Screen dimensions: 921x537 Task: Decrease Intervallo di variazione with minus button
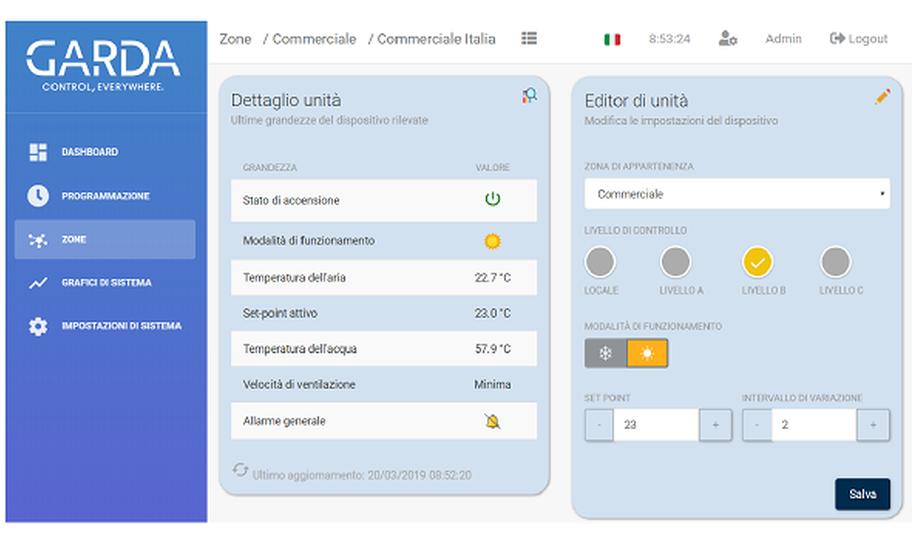click(757, 425)
